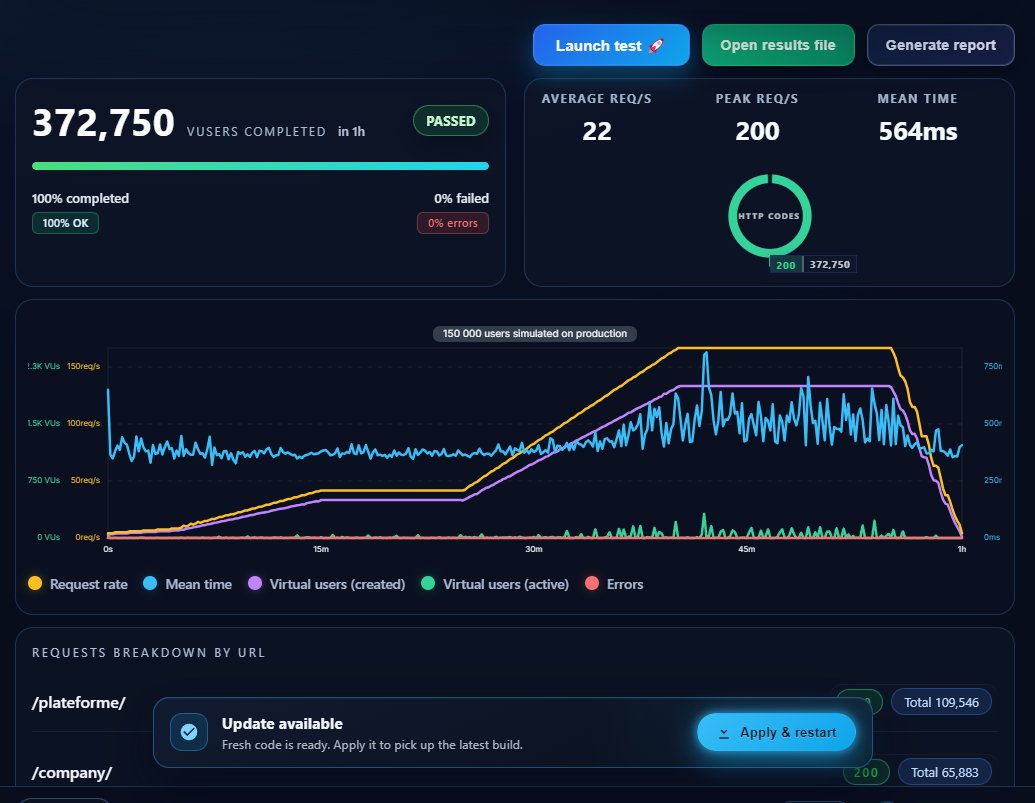Click the rocket icon on Launch test

(656, 46)
